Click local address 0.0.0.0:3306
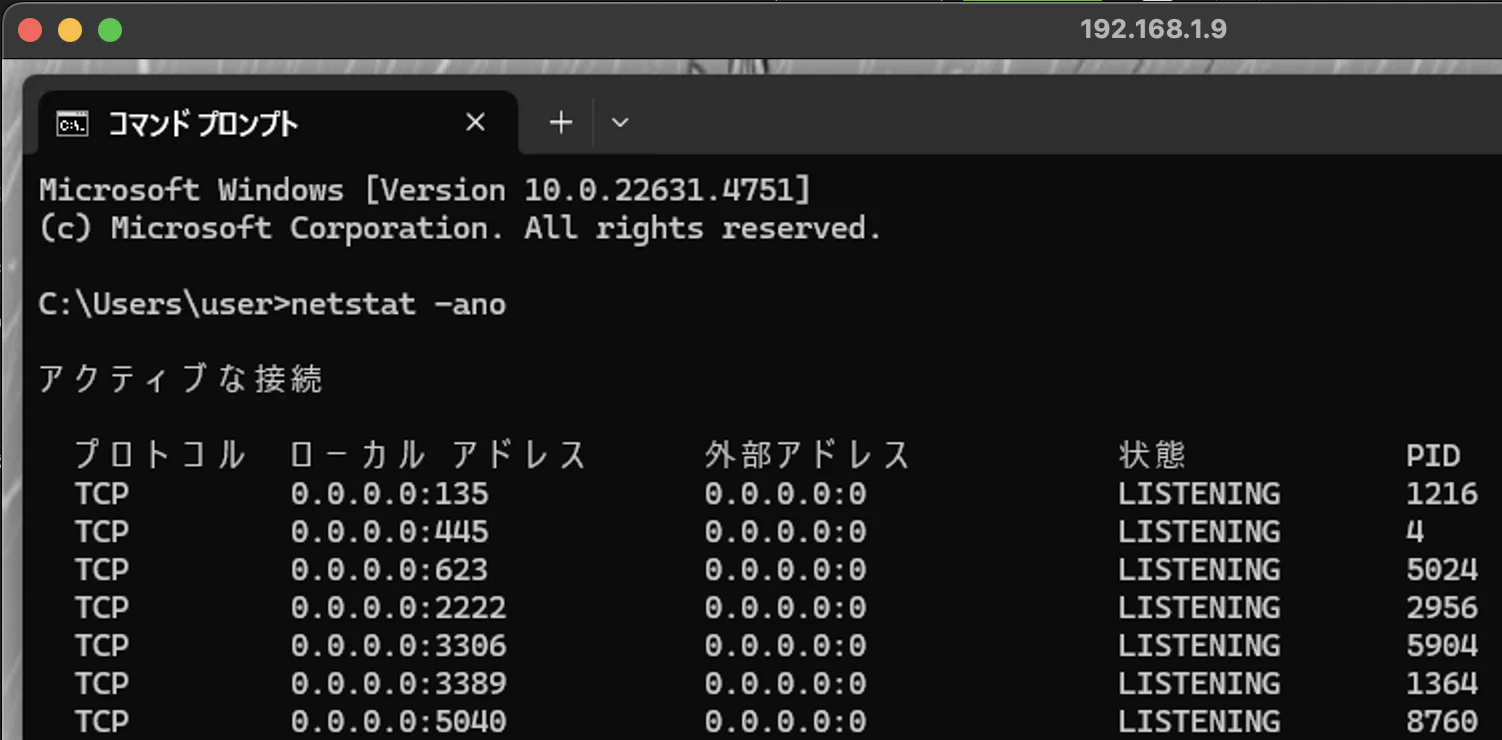1502x740 pixels. pos(399,646)
